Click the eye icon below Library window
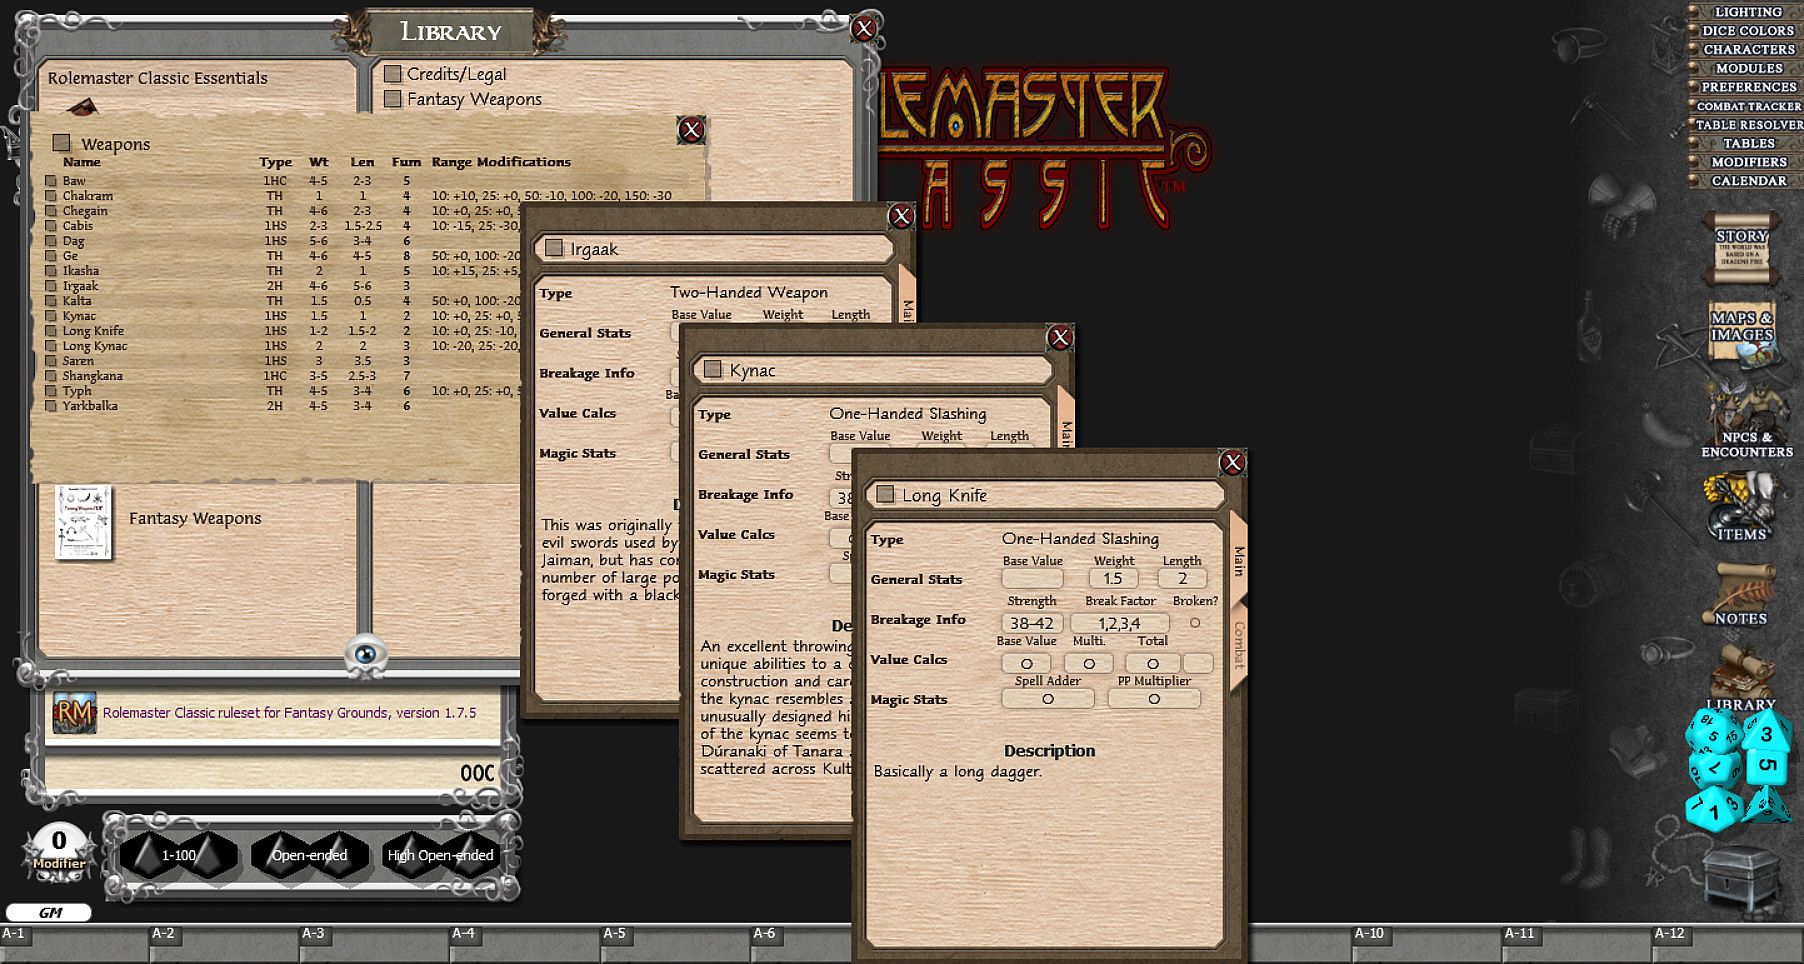Screen dimensions: 1804x964 (x=366, y=654)
